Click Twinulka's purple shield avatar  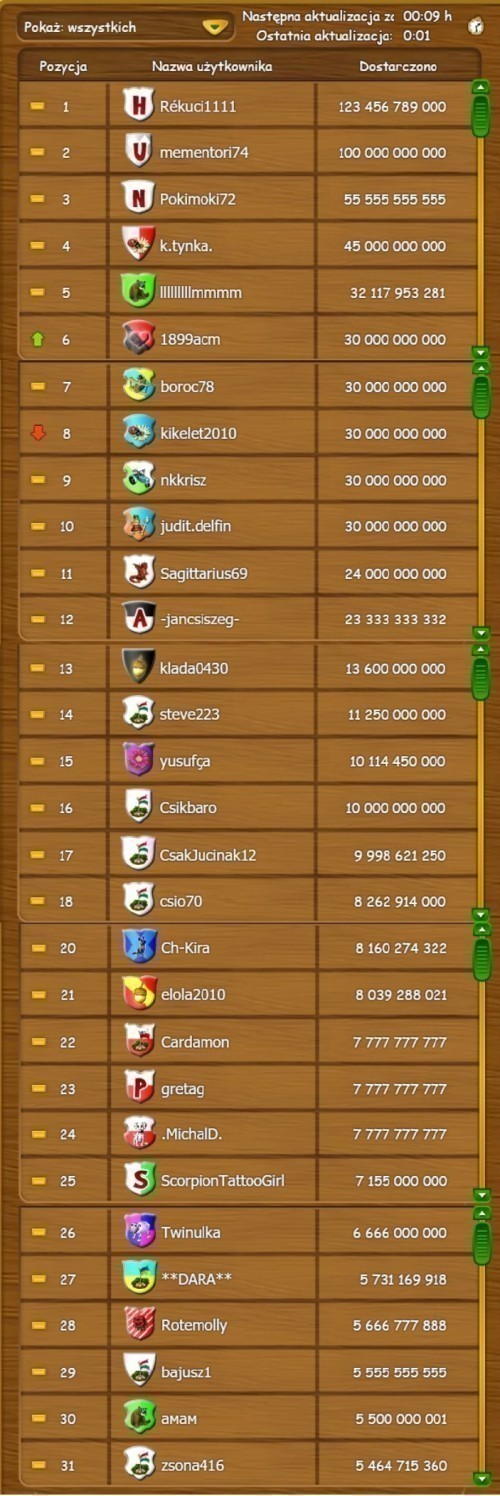pos(140,1232)
